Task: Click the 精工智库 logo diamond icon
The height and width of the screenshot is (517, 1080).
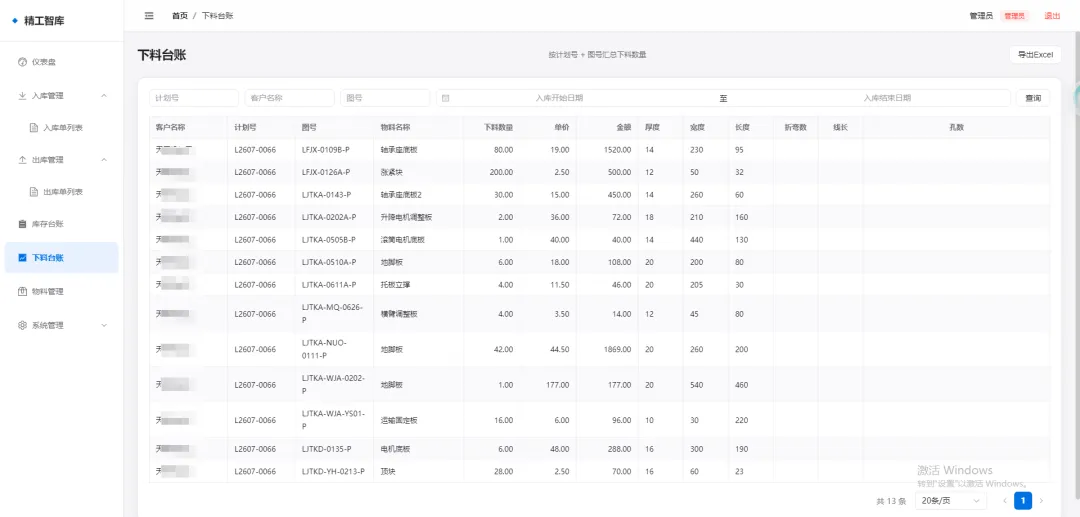Action: [15, 21]
